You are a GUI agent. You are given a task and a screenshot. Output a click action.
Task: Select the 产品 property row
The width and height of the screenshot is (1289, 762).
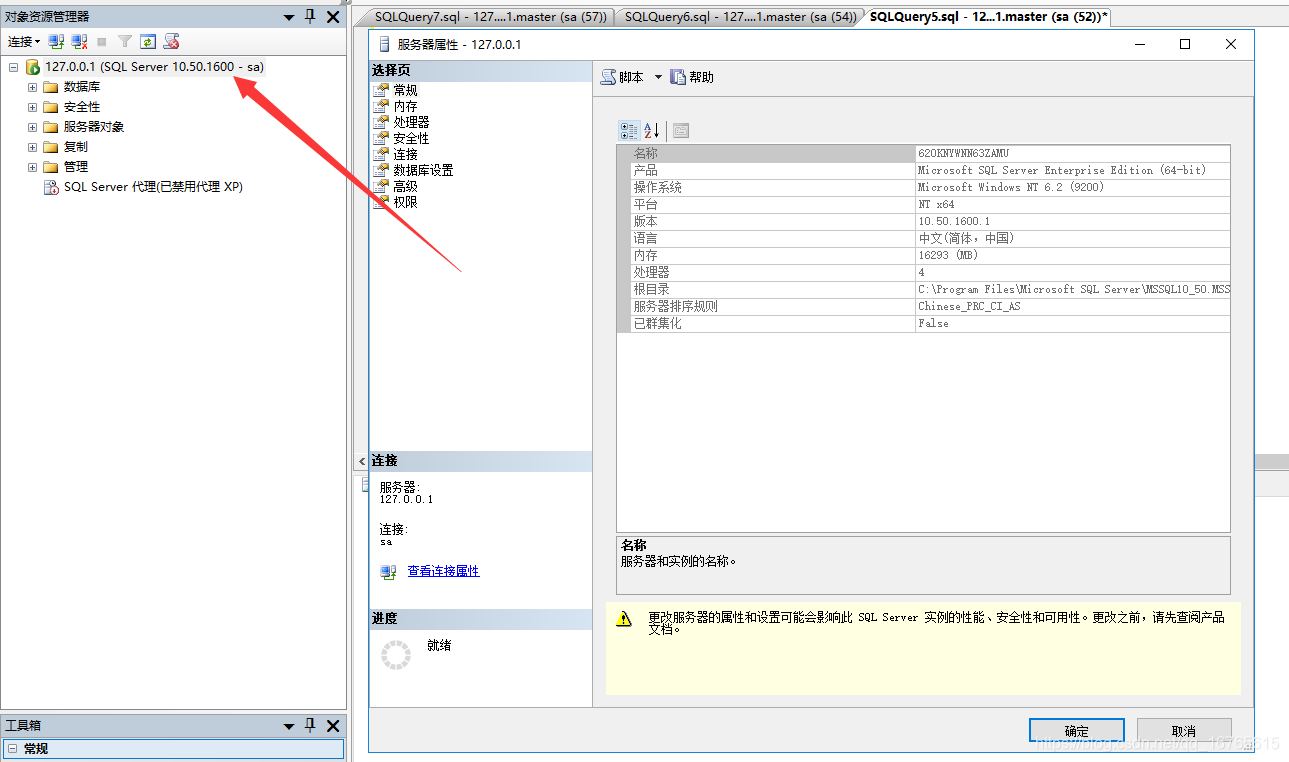[923, 171]
